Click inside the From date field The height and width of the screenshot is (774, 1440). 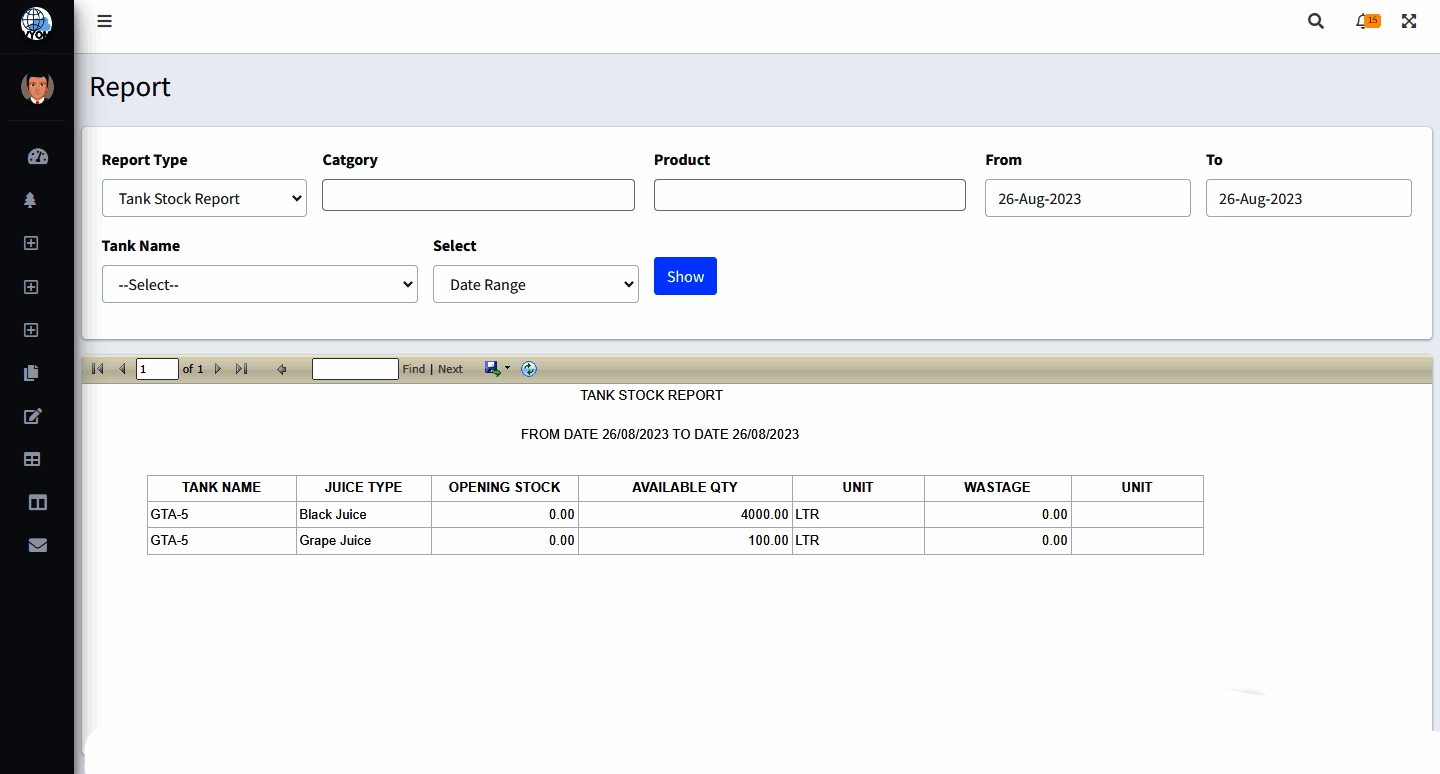point(1087,198)
